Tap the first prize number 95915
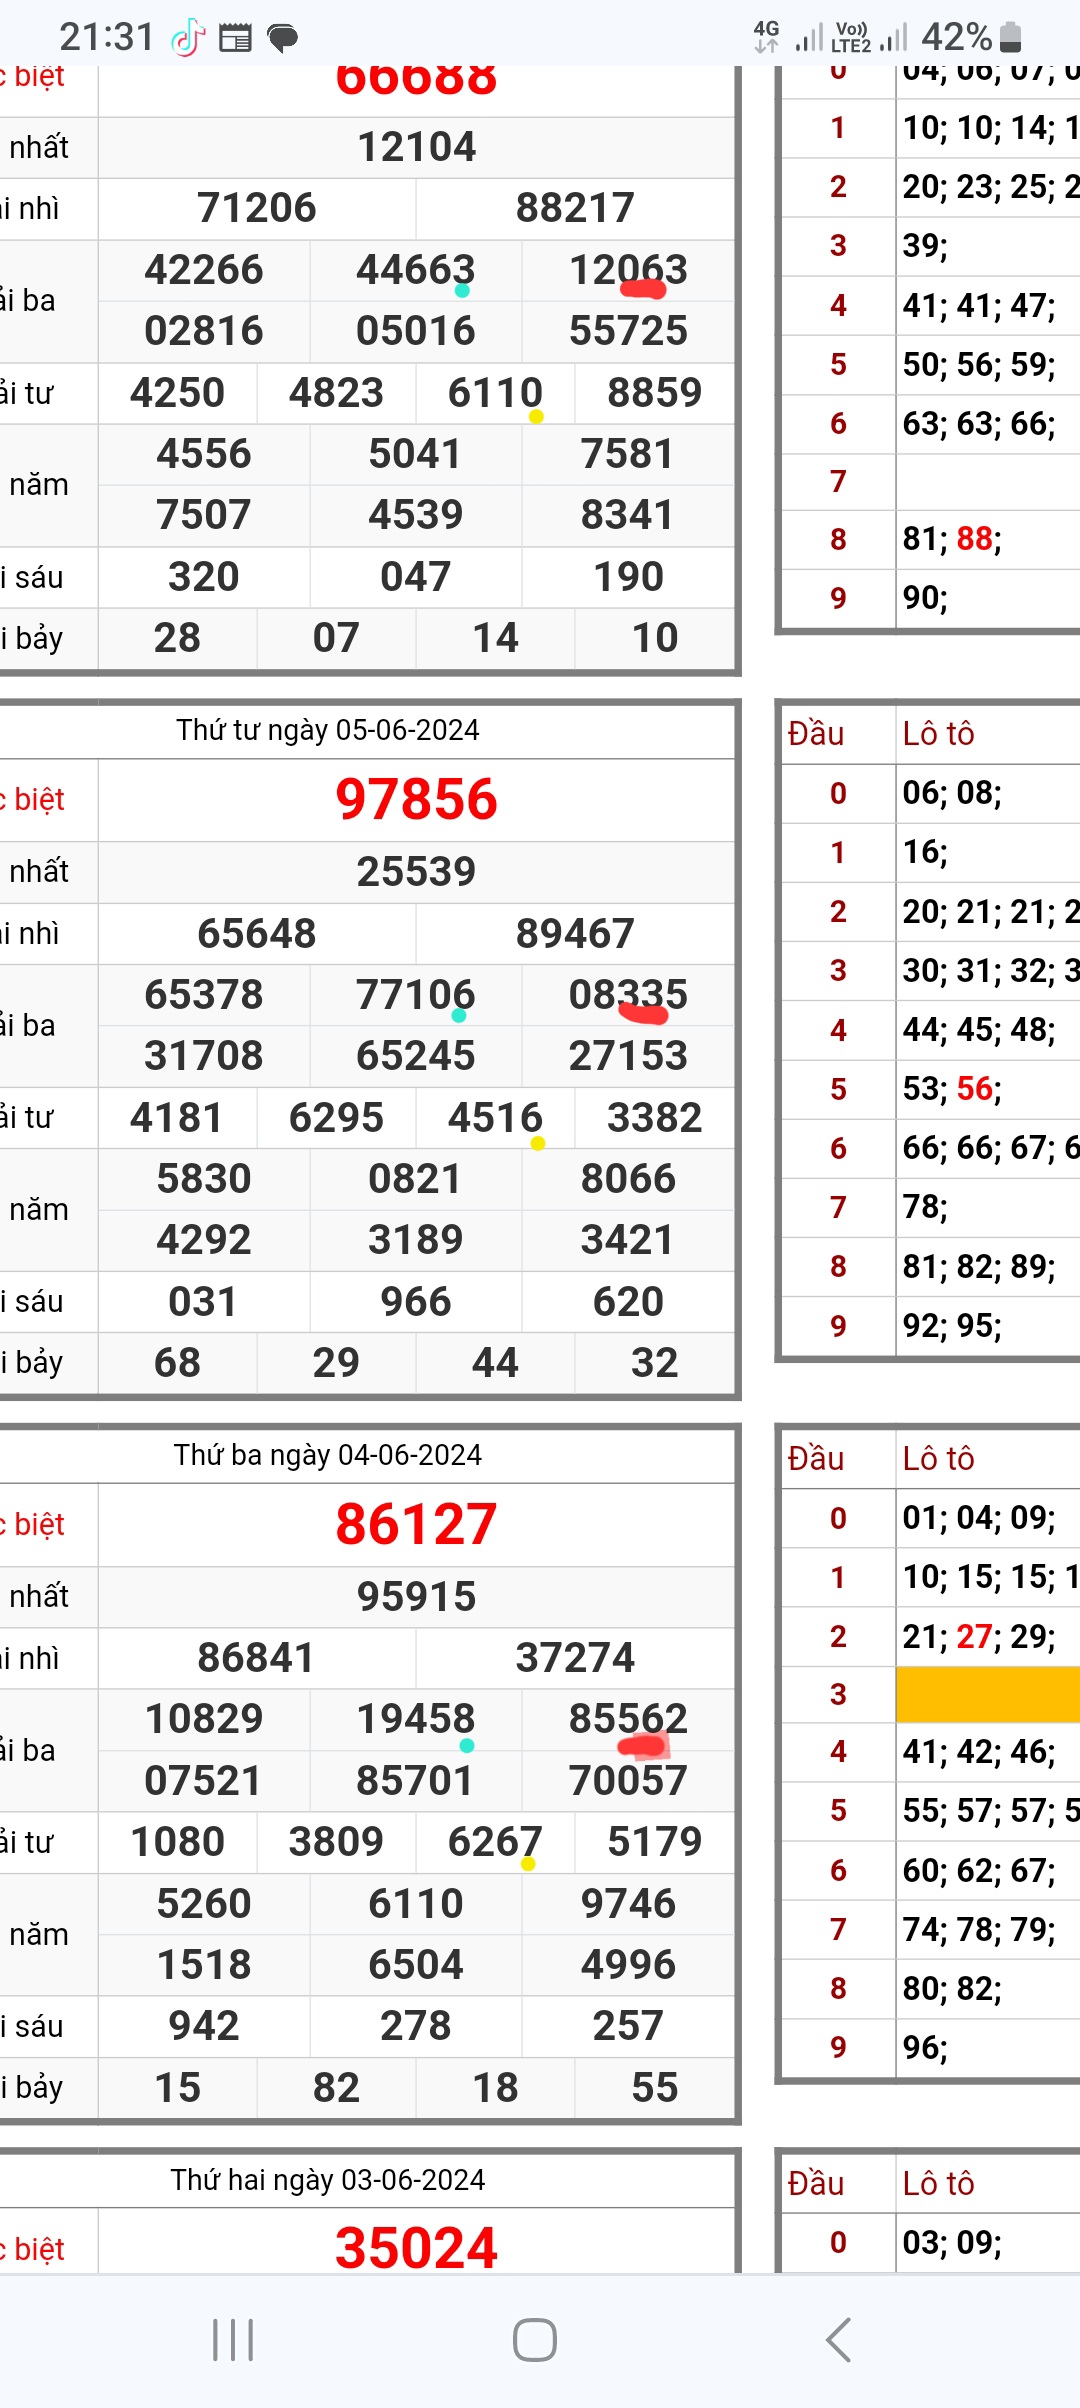This screenshot has width=1080, height=2408. click(417, 1597)
